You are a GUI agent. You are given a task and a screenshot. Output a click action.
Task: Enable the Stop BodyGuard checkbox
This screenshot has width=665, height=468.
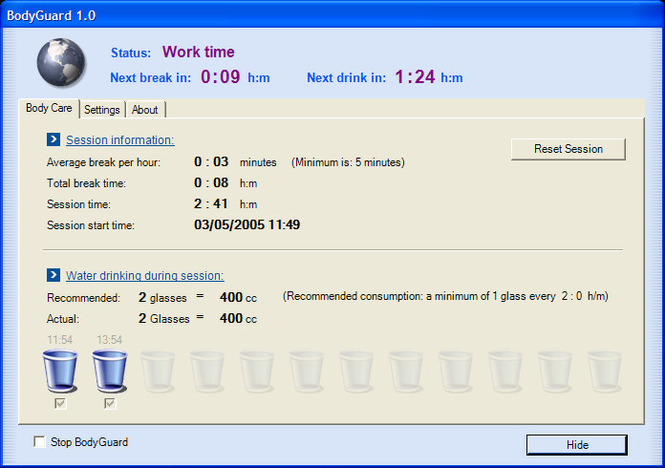click(39, 442)
